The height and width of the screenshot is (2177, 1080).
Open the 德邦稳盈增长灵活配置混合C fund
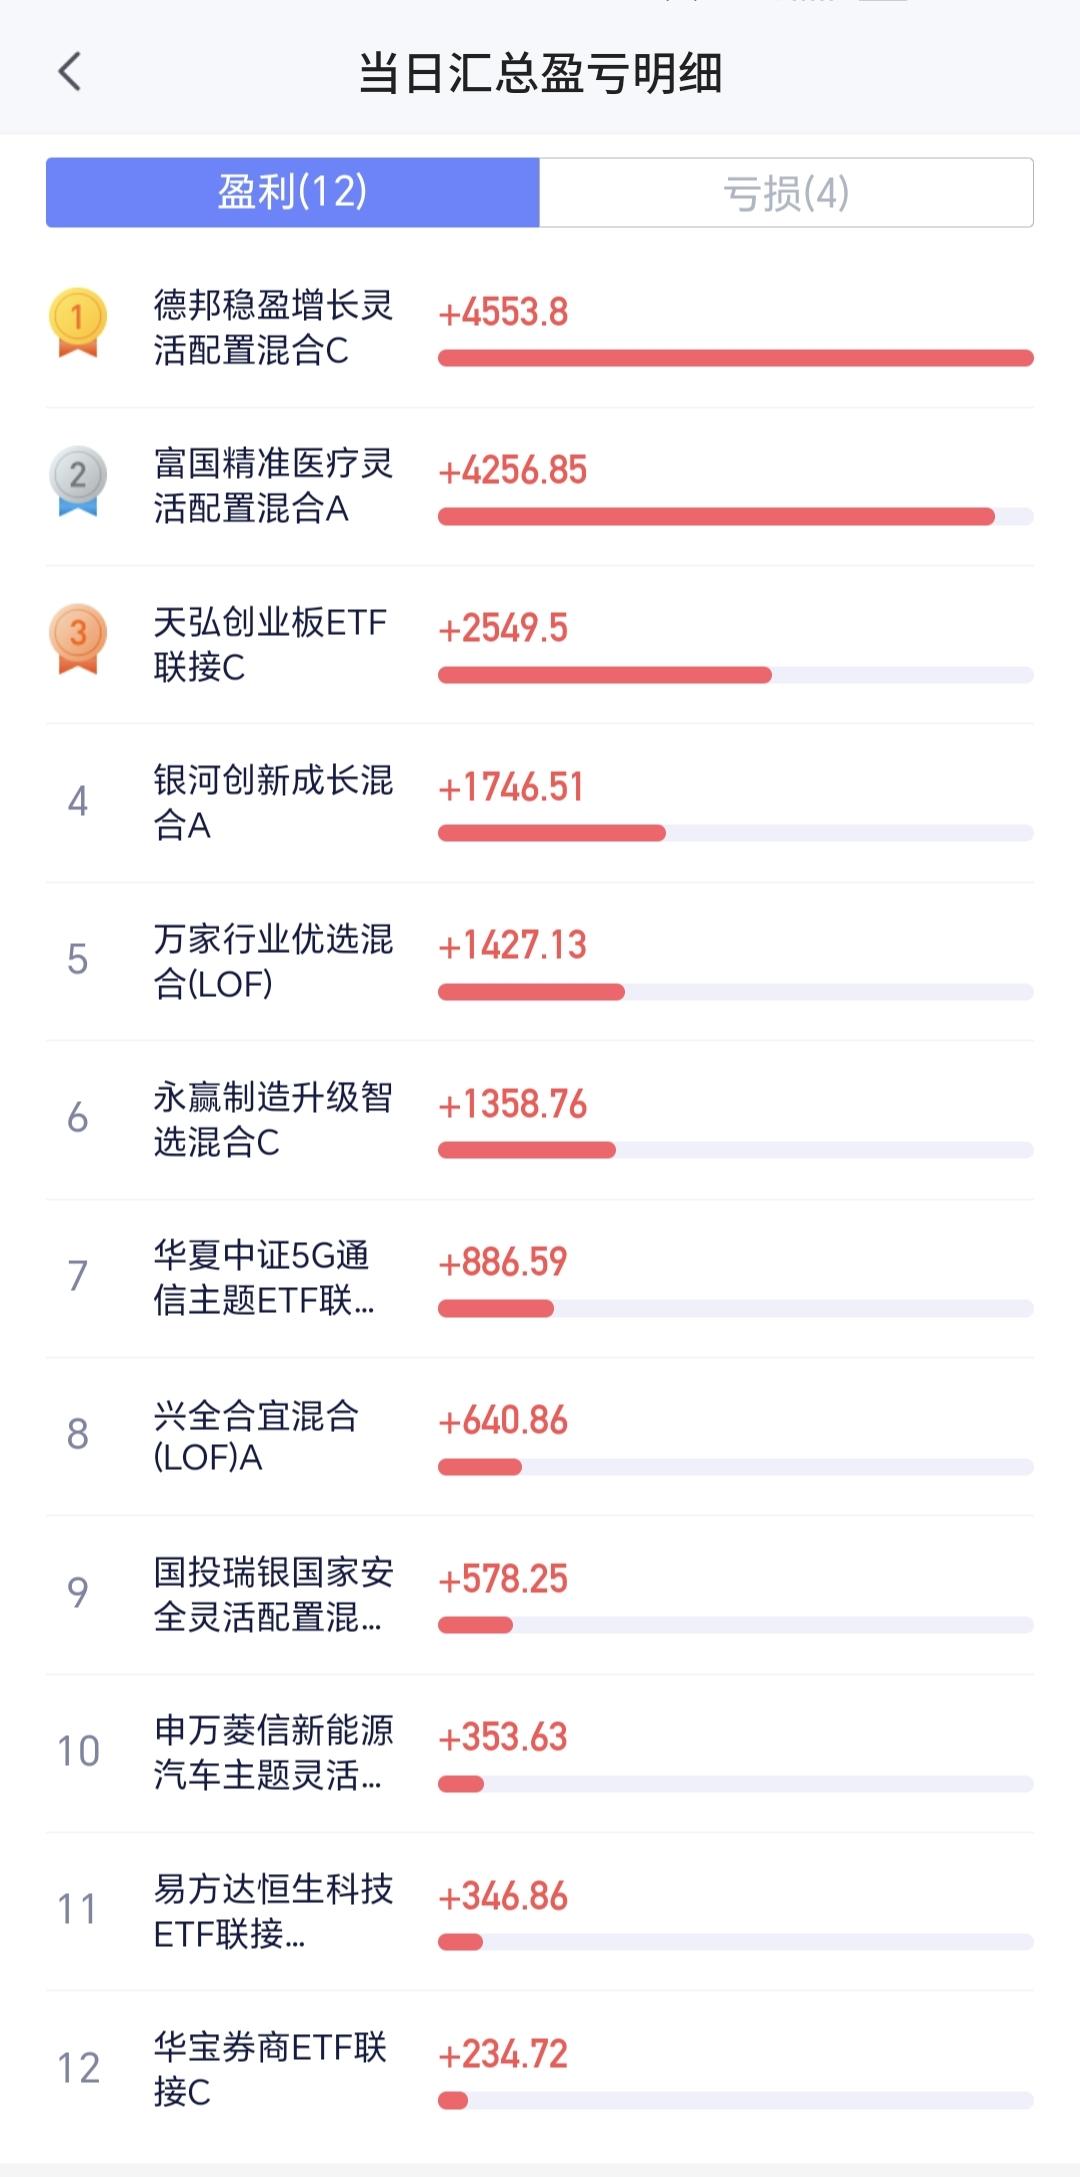click(x=540, y=328)
